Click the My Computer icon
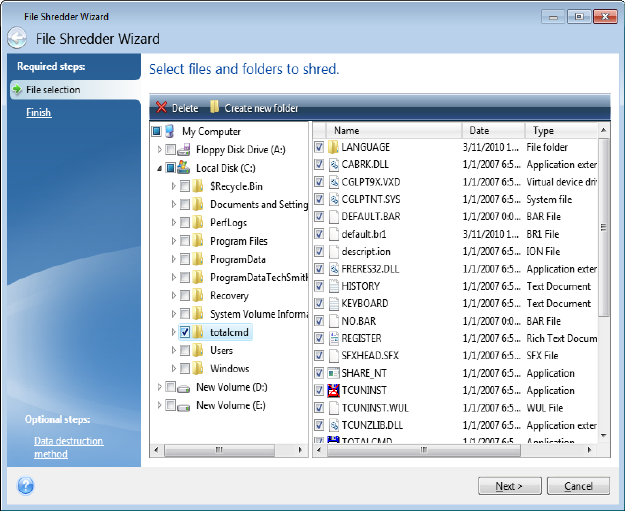The width and height of the screenshot is (625, 511). 170,131
